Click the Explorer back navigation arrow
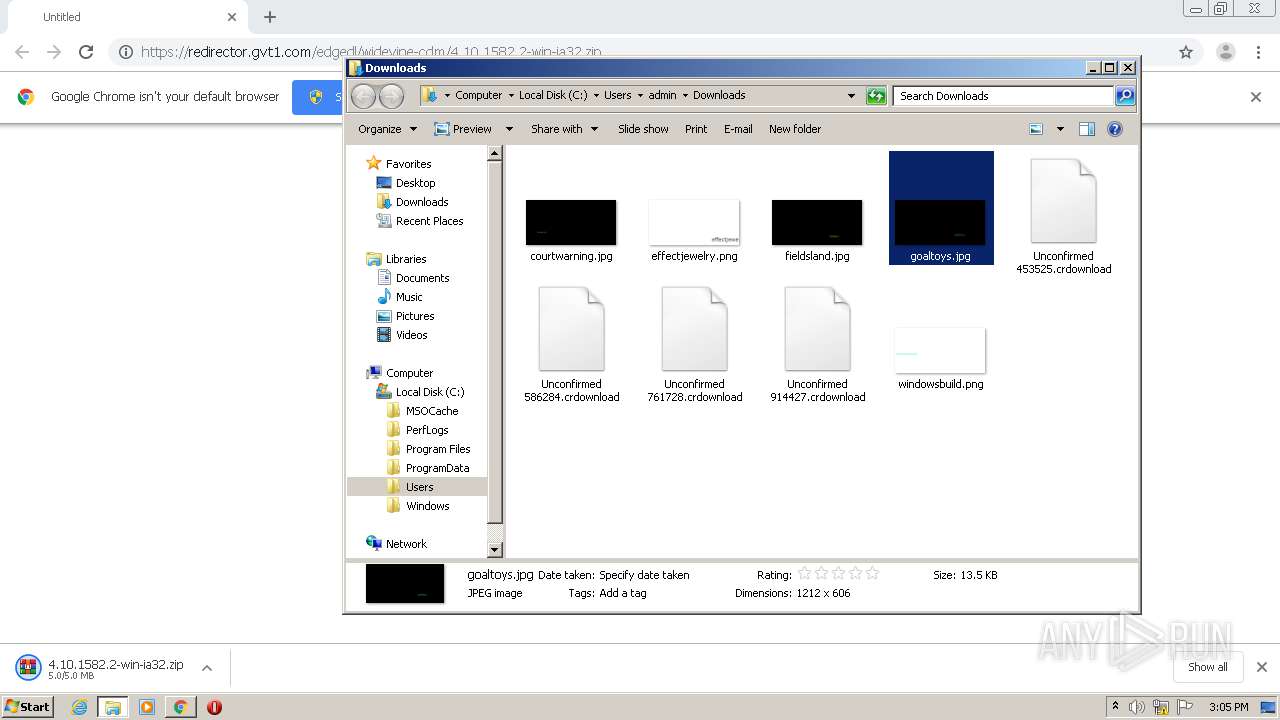 [363, 96]
